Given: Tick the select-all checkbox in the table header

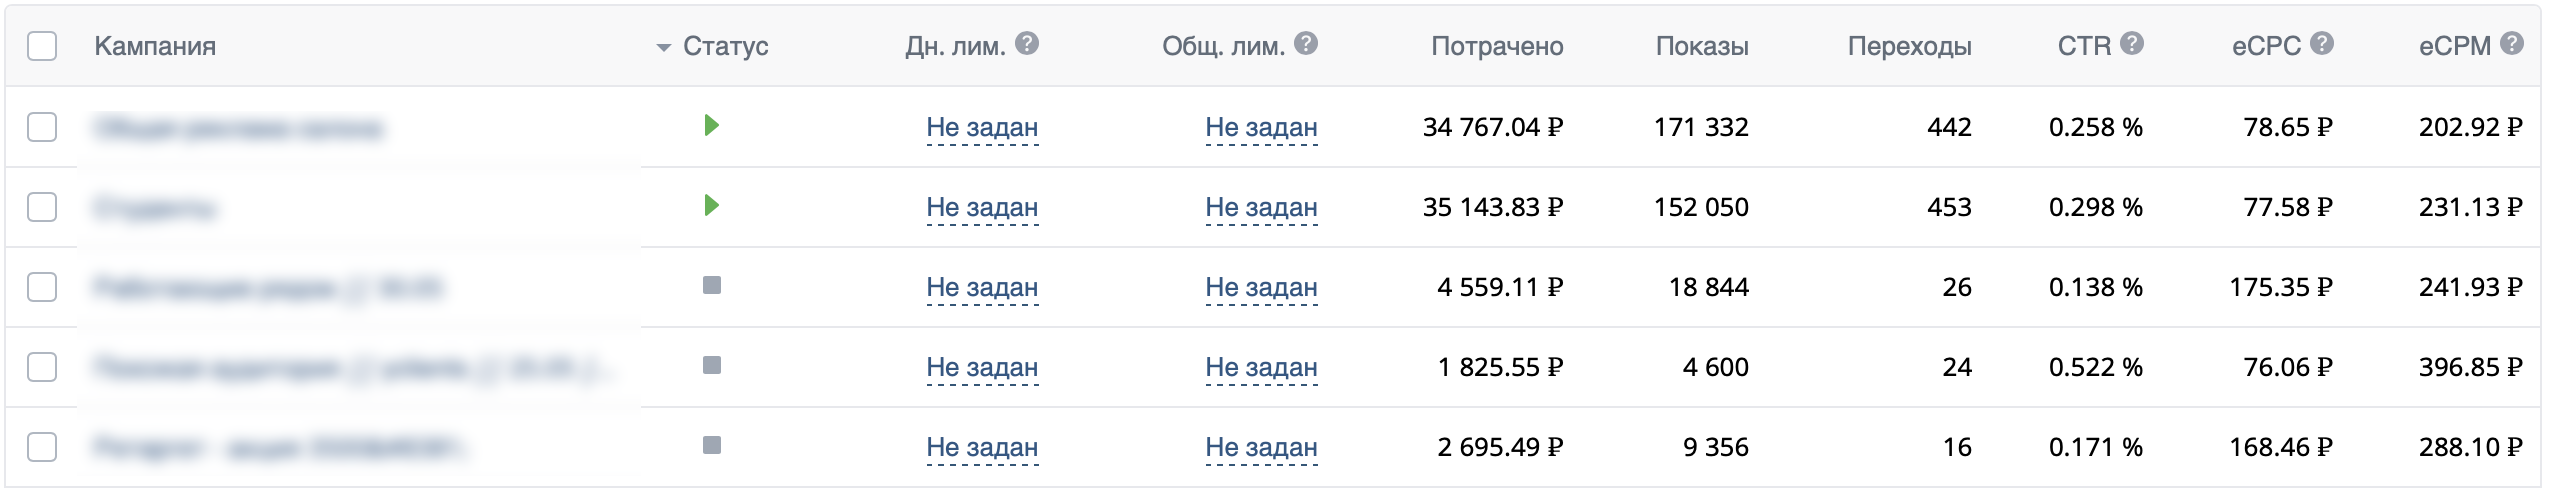Looking at the screenshot, I should 42,47.
